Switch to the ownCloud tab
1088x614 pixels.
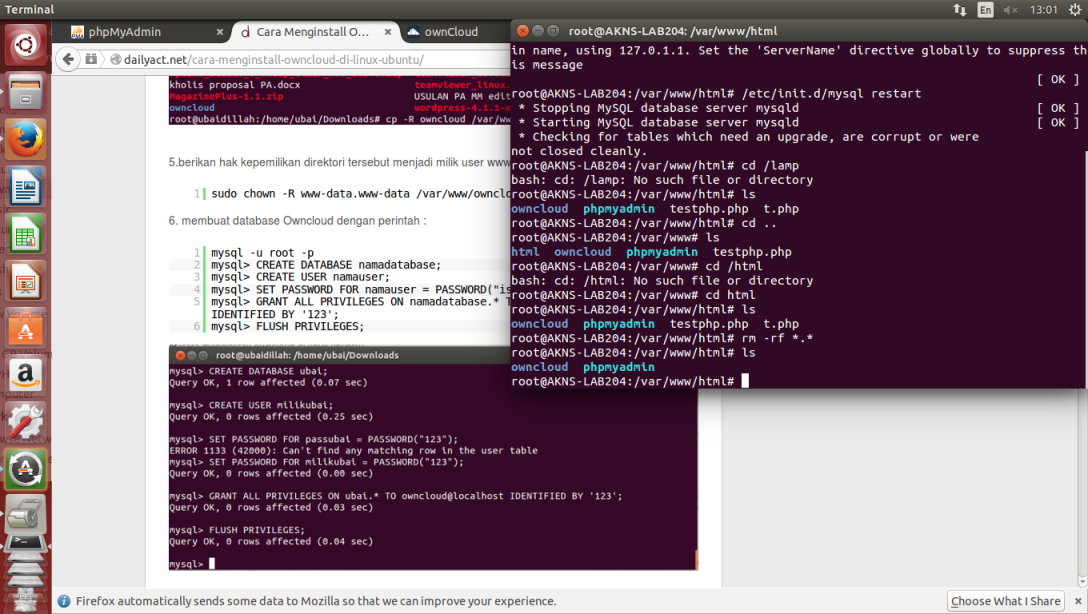pos(451,32)
